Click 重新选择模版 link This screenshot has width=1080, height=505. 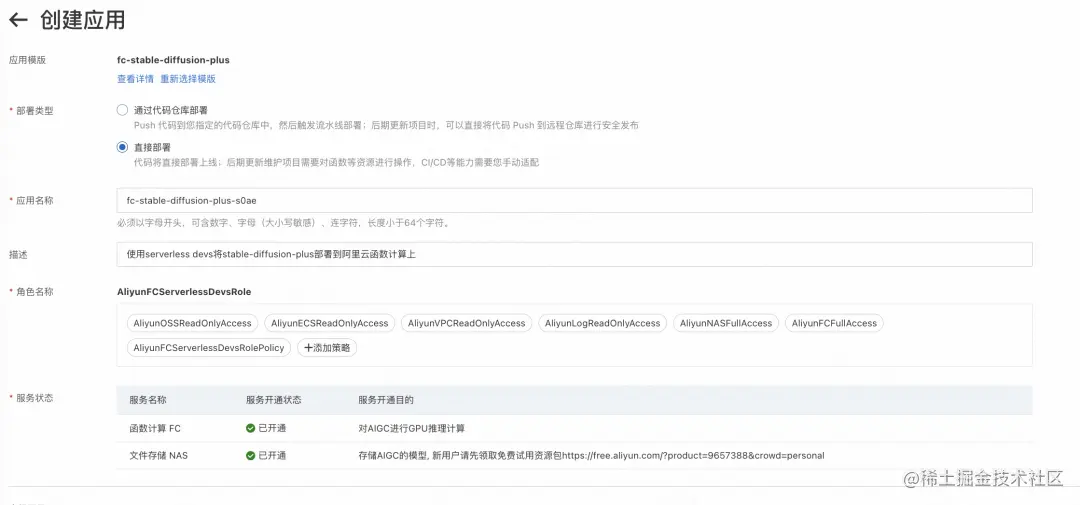click(x=188, y=79)
